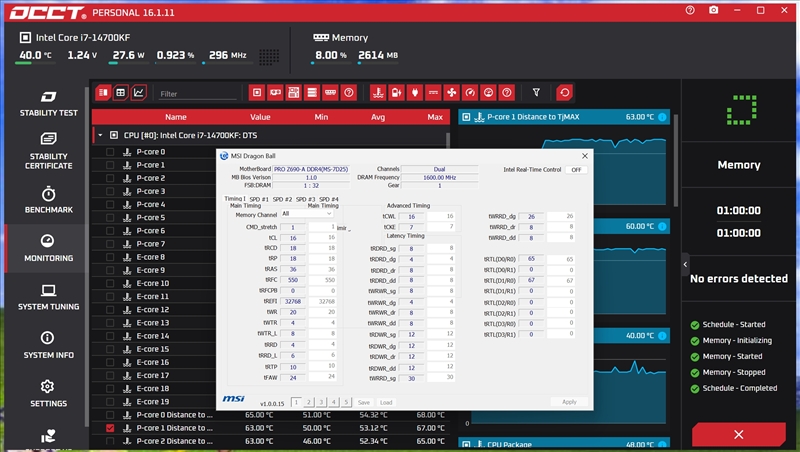Select the 'E-core 10' sensor row
The height and width of the screenshot is (452, 800).
tap(154, 283)
